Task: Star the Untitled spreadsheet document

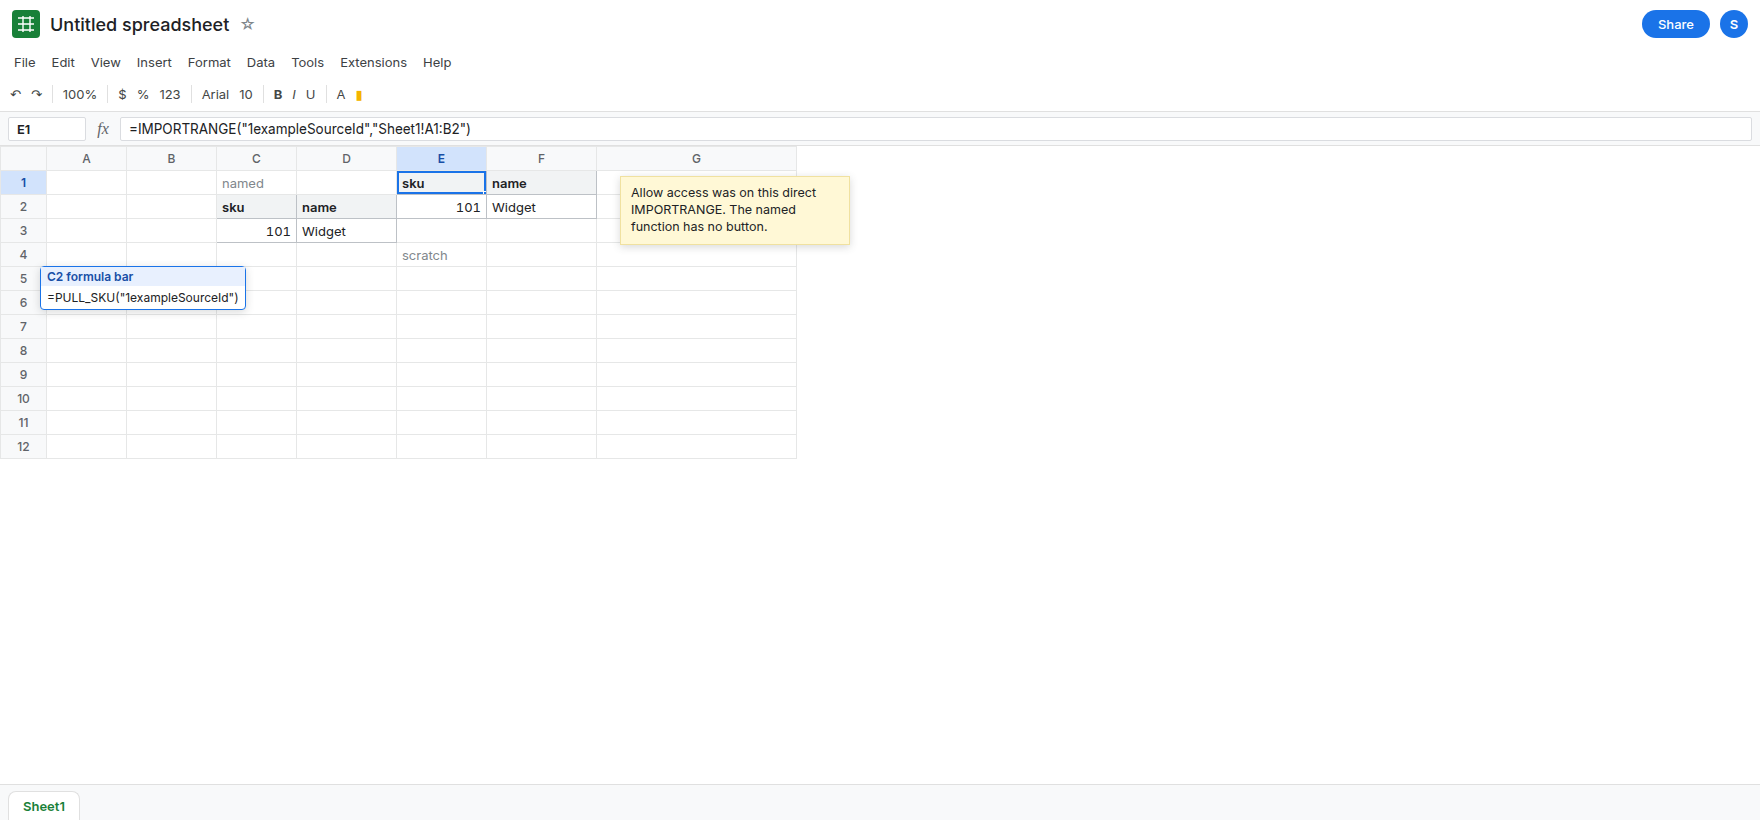Action: [x=248, y=24]
